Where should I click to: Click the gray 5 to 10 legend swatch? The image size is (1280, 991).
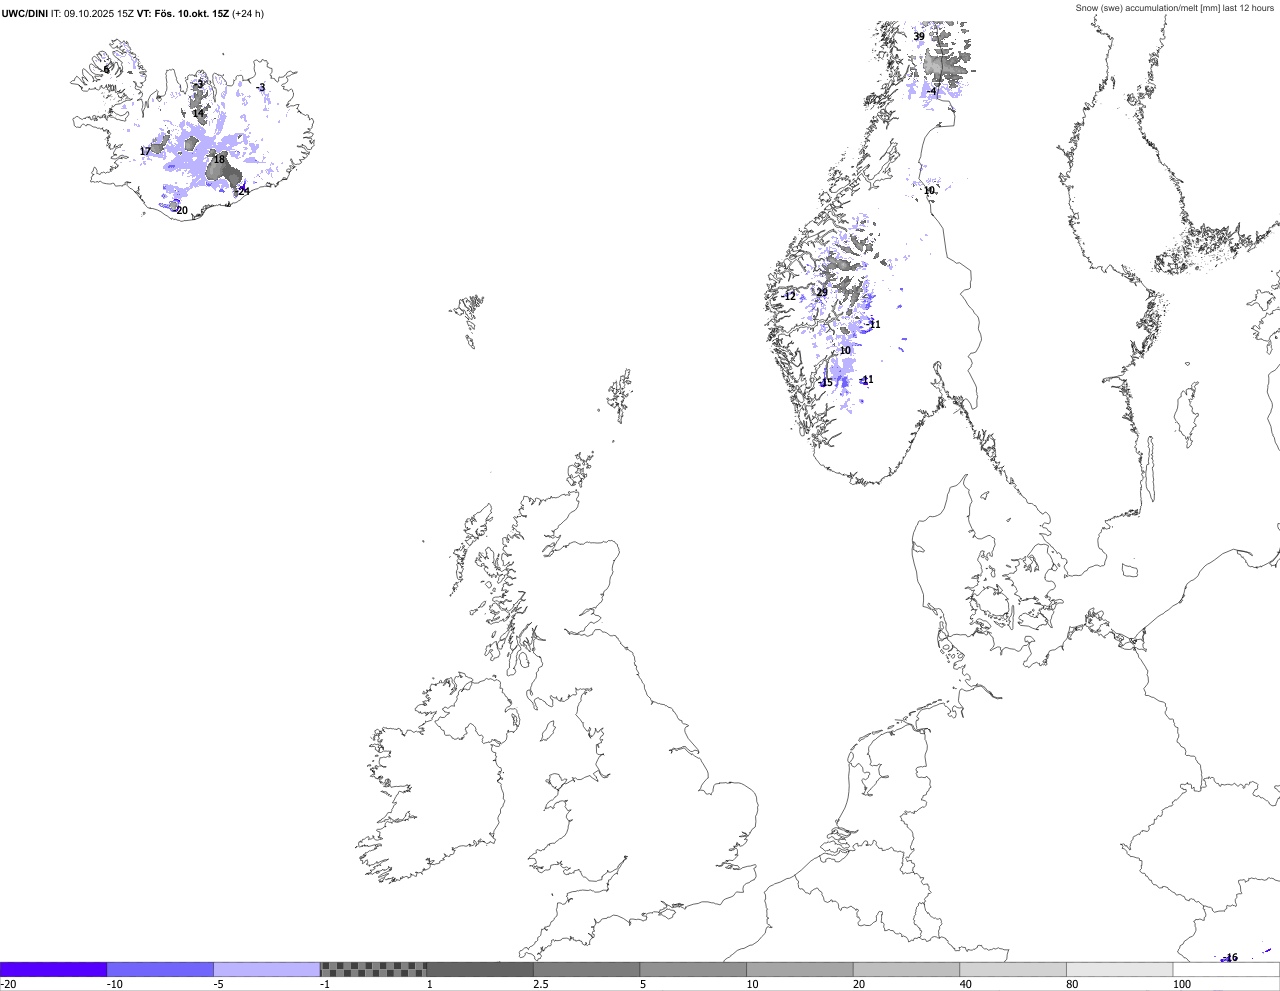click(693, 969)
